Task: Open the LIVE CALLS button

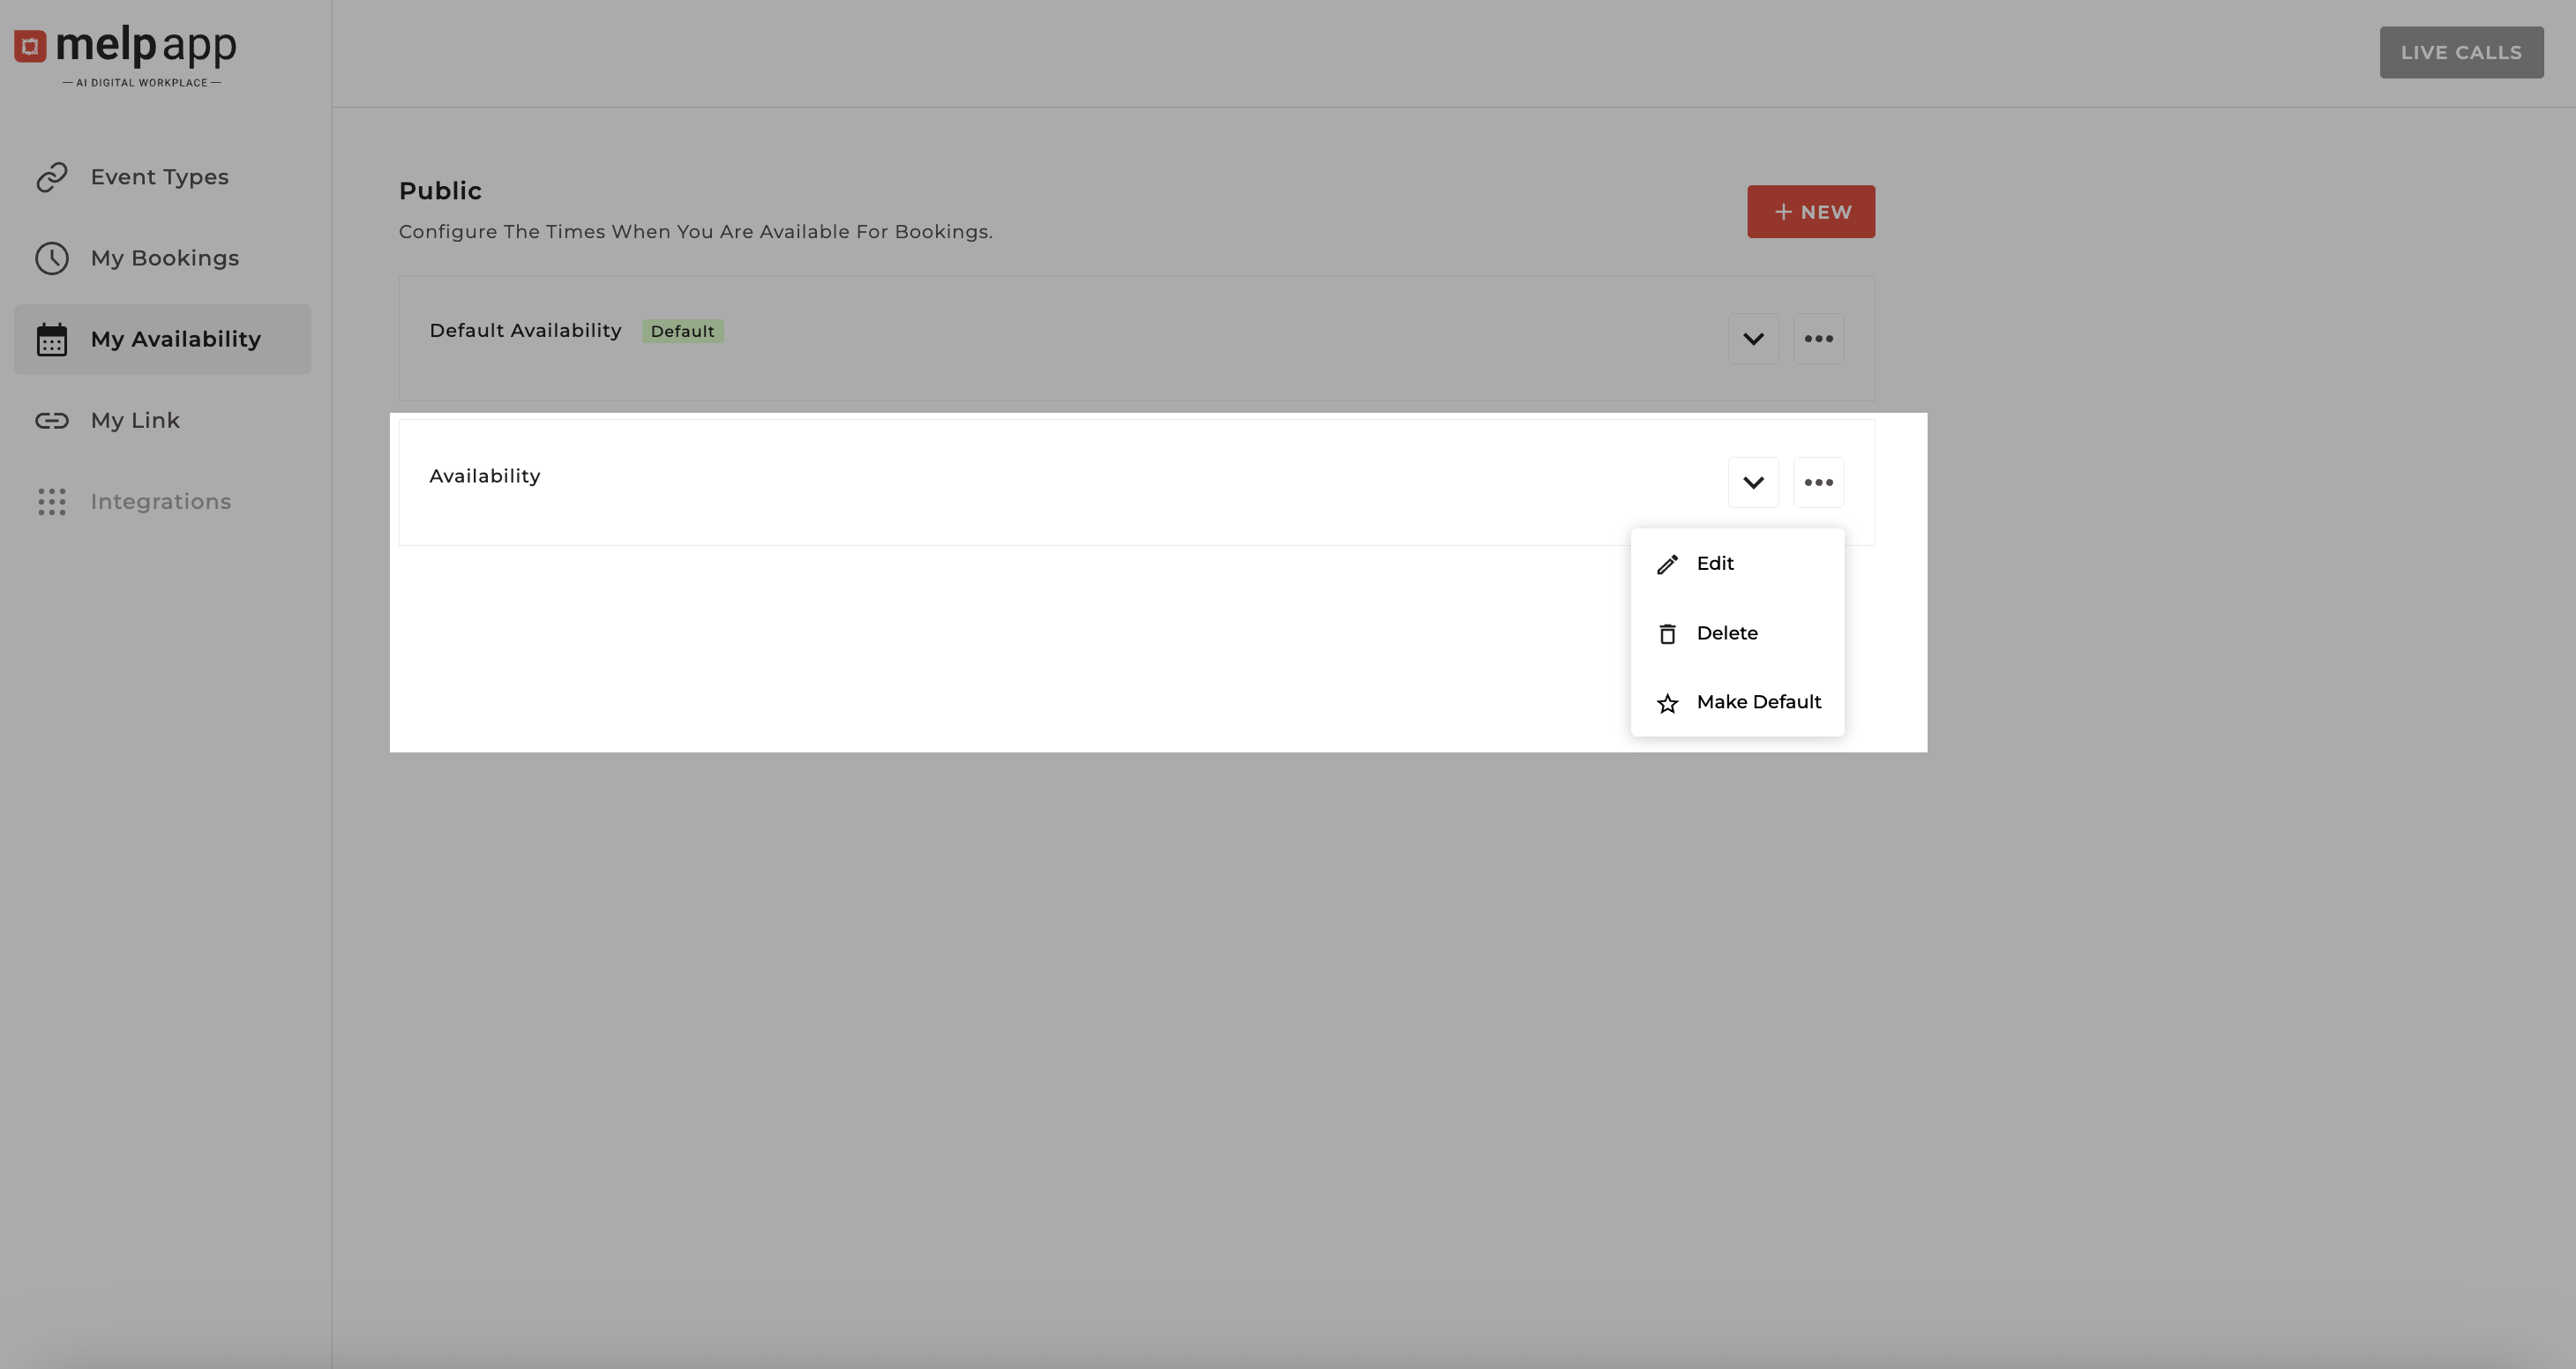Action: click(x=2461, y=52)
